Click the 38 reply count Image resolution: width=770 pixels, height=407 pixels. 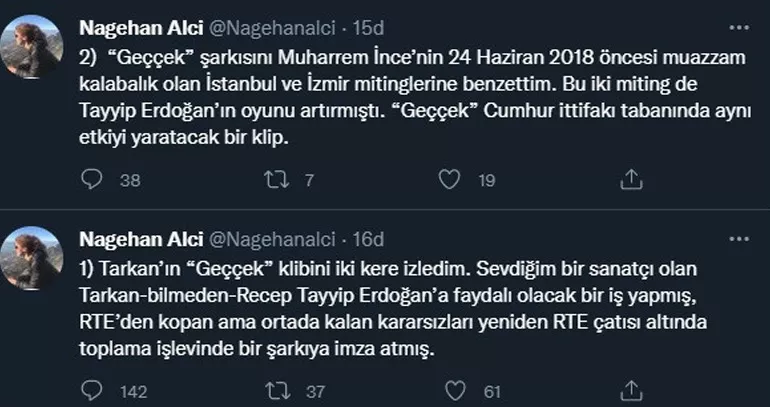pyautogui.click(x=129, y=180)
